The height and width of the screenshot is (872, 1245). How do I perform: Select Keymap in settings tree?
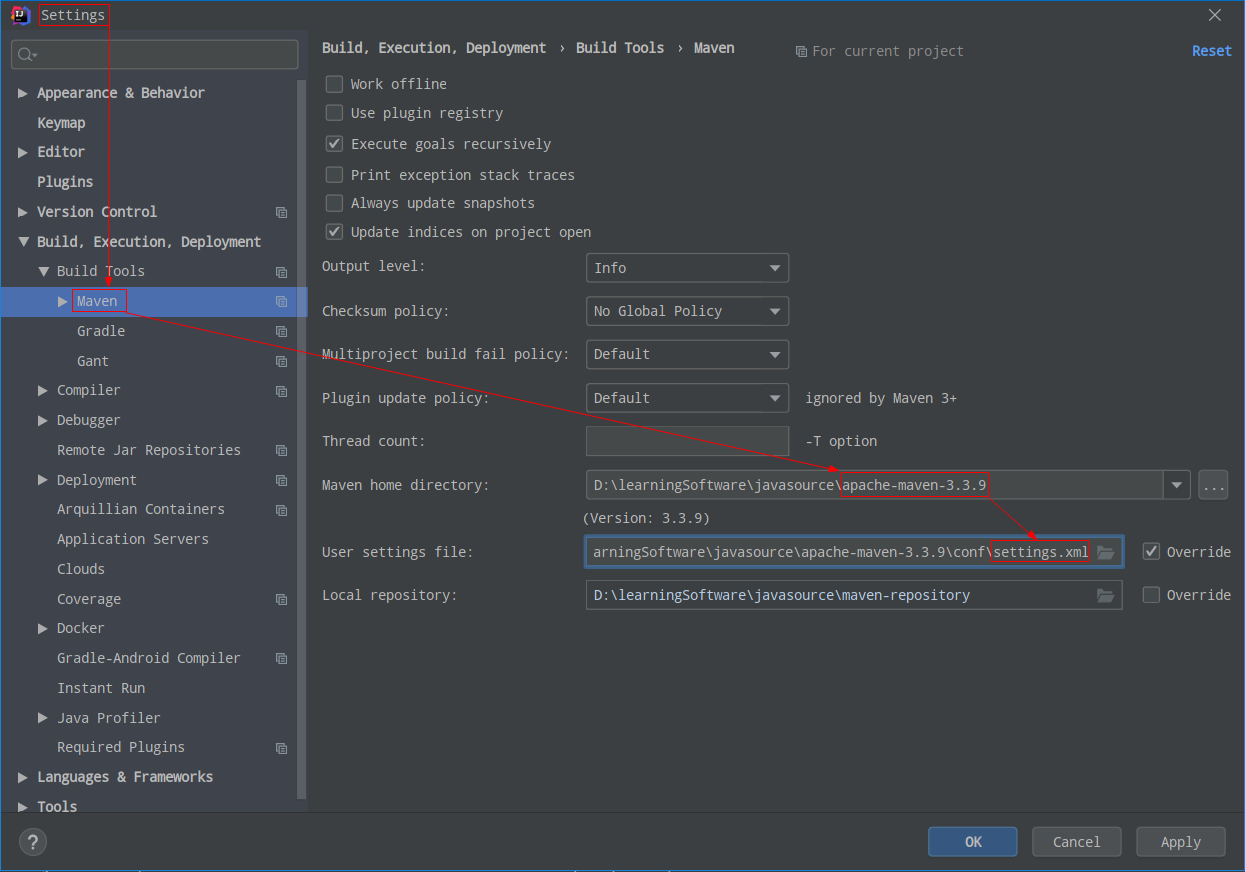61,123
